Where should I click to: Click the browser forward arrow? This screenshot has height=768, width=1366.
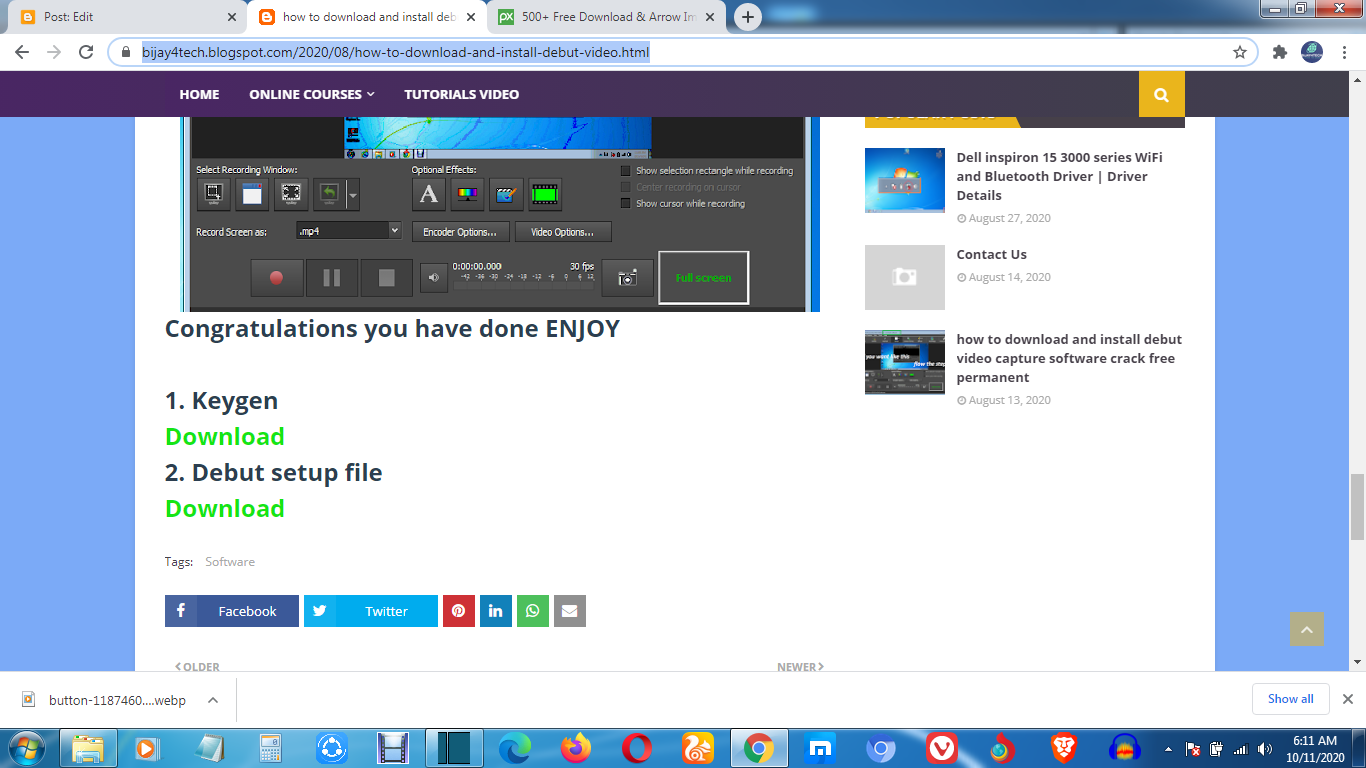tap(54, 52)
